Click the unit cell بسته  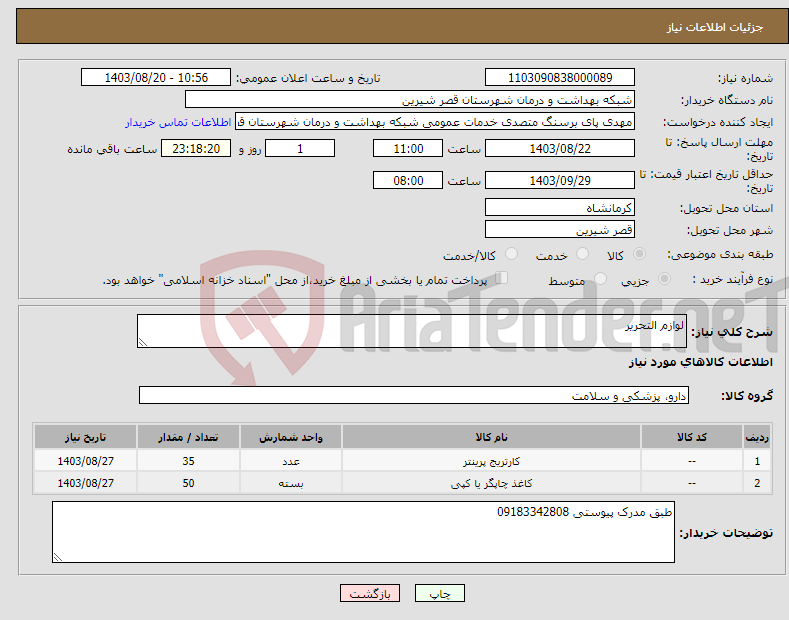pyautogui.click(x=291, y=483)
